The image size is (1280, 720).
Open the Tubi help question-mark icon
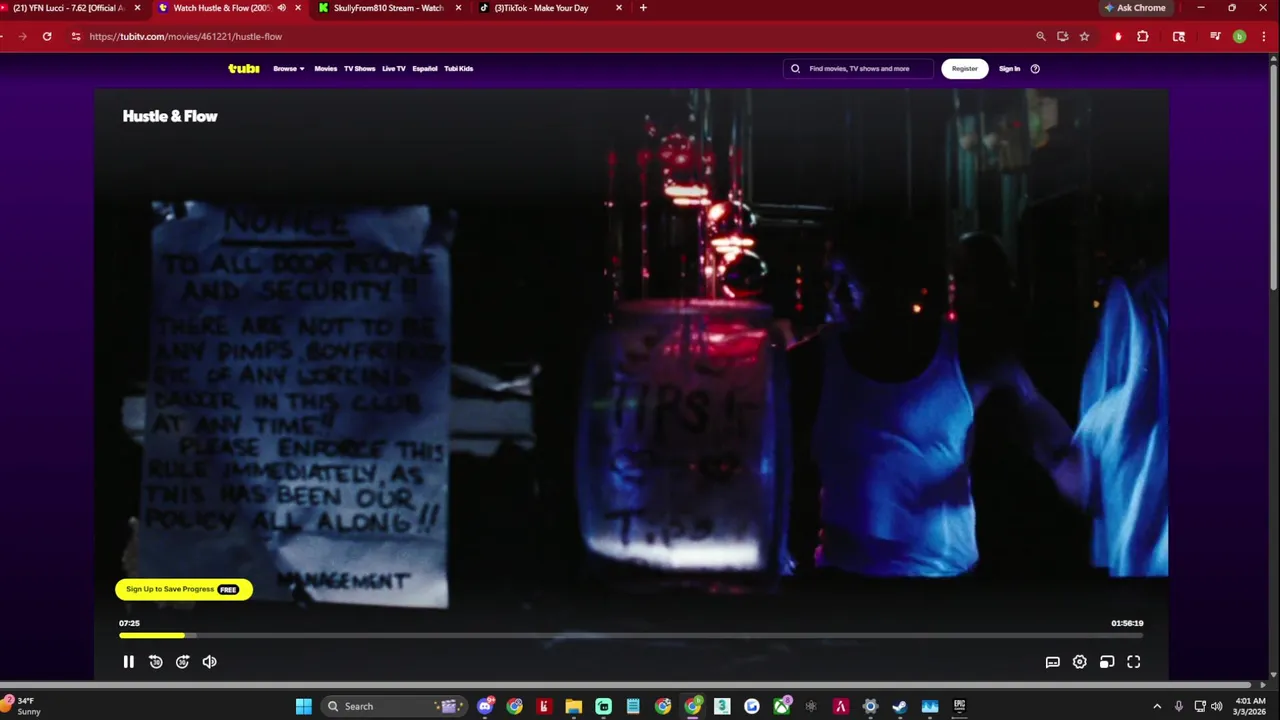tap(1035, 69)
